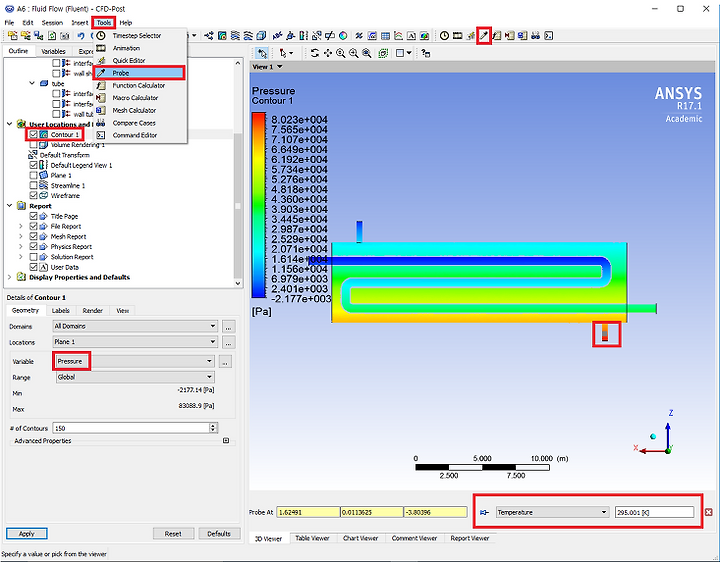This screenshot has width=720, height=562.
Task: Click the Reset button
Action: click(x=173, y=534)
